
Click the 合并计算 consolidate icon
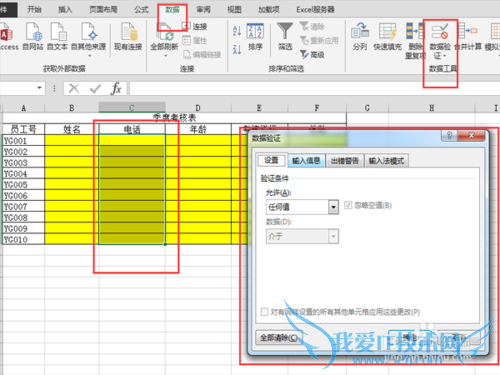[x=468, y=36]
